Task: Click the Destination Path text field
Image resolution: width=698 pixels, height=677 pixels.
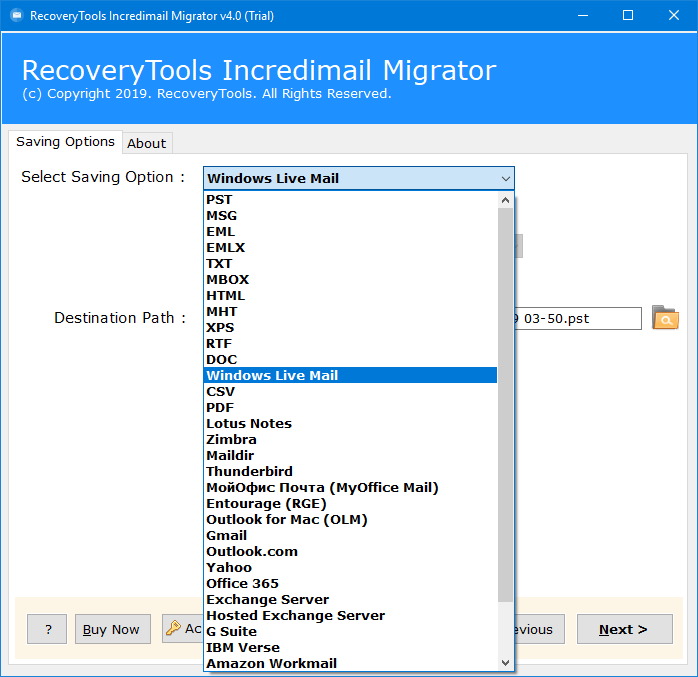Action: tap(578, 318)
